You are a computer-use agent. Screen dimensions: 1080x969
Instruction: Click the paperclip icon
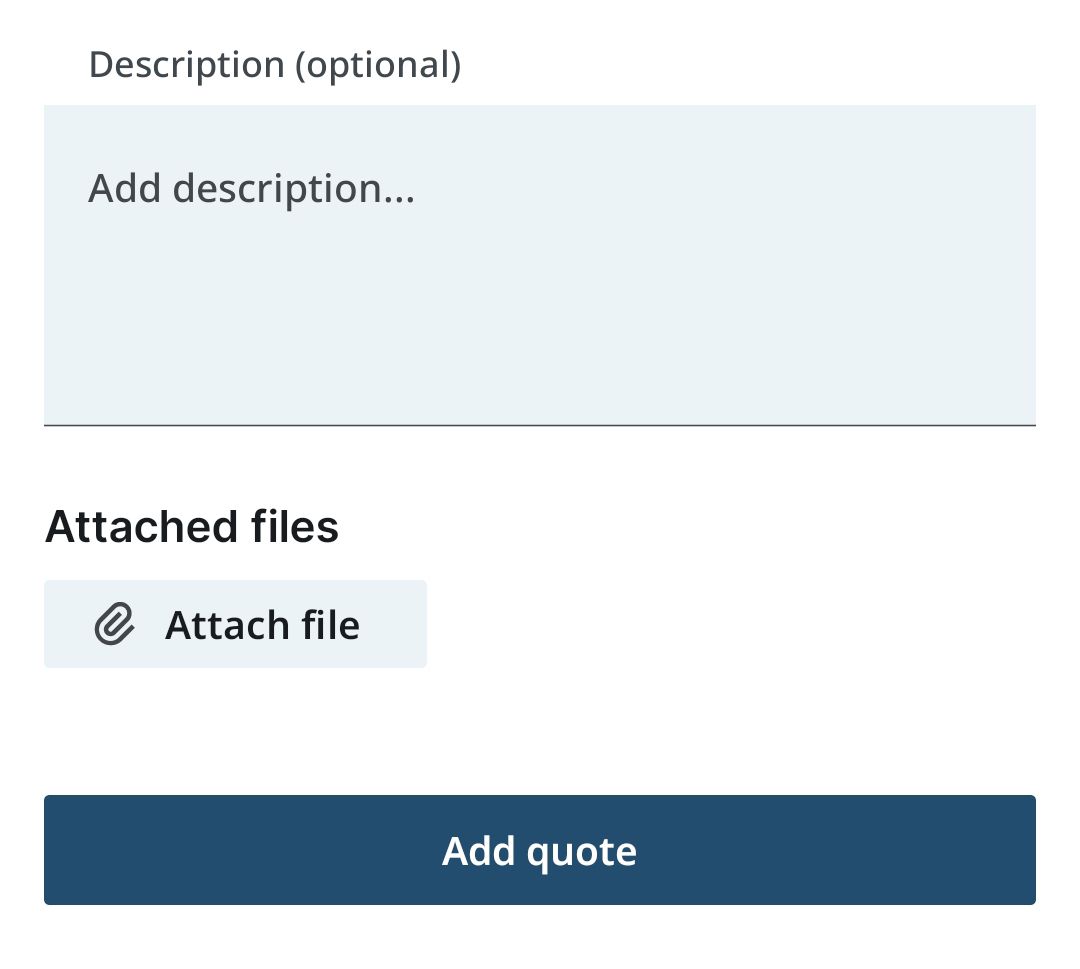(x=114, y=624)
